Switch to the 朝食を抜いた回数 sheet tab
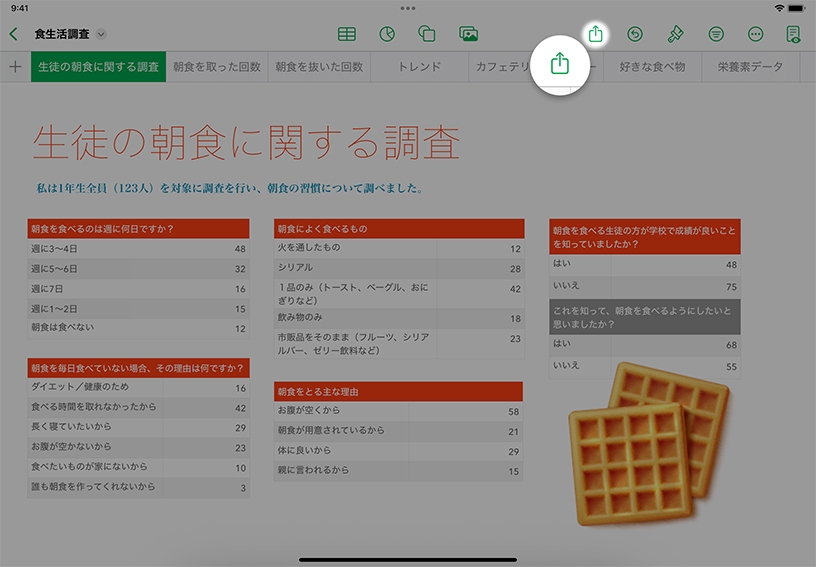The height and width of the screenshot is (567, 816). (318, 67)
